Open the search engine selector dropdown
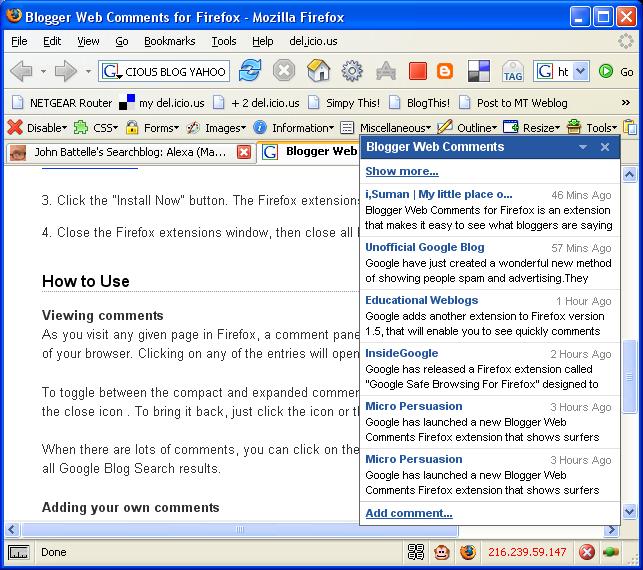The width and height of the screenshot is (643, 570). [581, 71]
